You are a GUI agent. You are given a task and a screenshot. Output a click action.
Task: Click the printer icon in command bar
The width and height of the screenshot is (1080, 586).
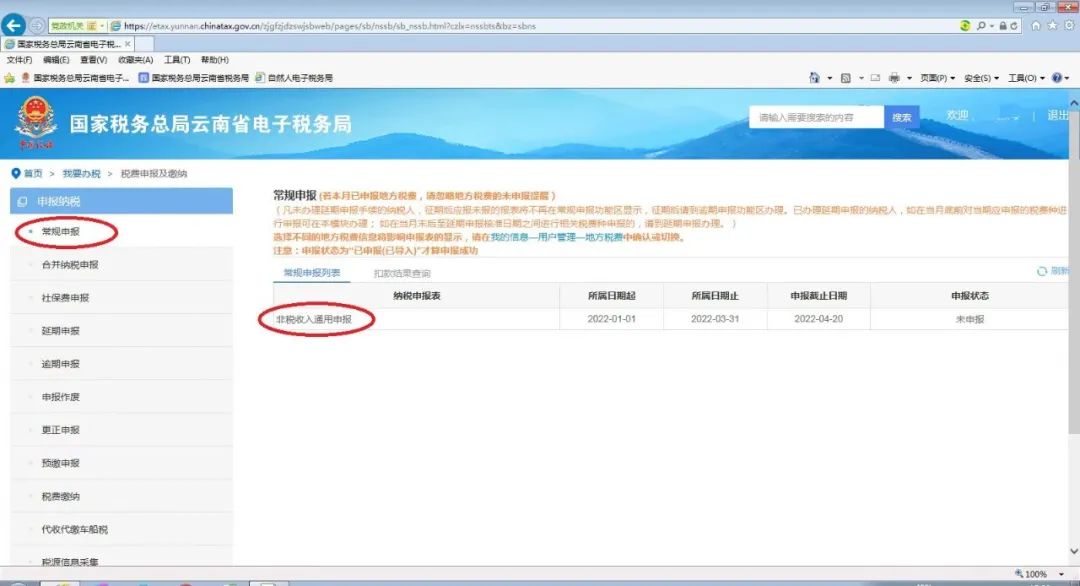click(x=893, y=78)
